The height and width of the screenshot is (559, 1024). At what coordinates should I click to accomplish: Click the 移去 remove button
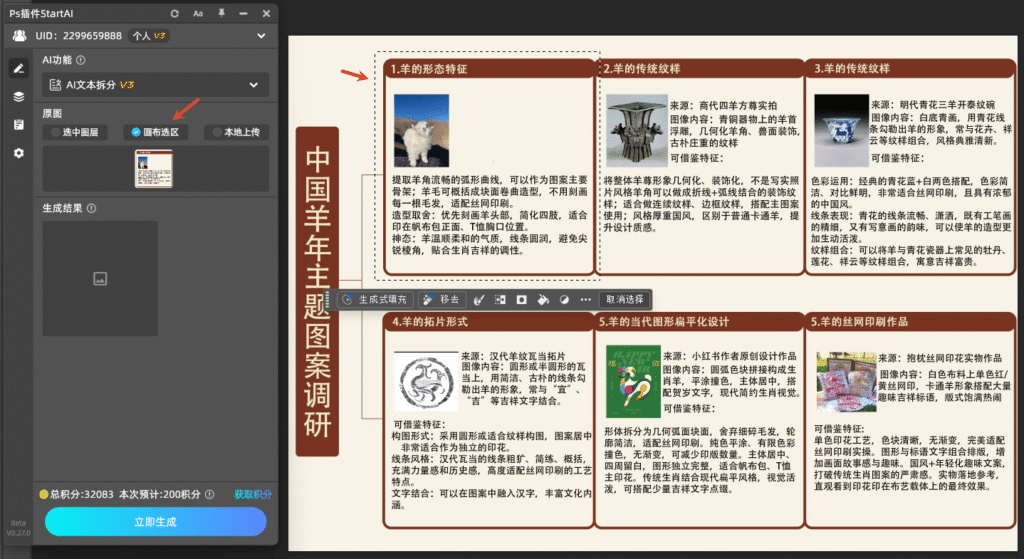441,300
